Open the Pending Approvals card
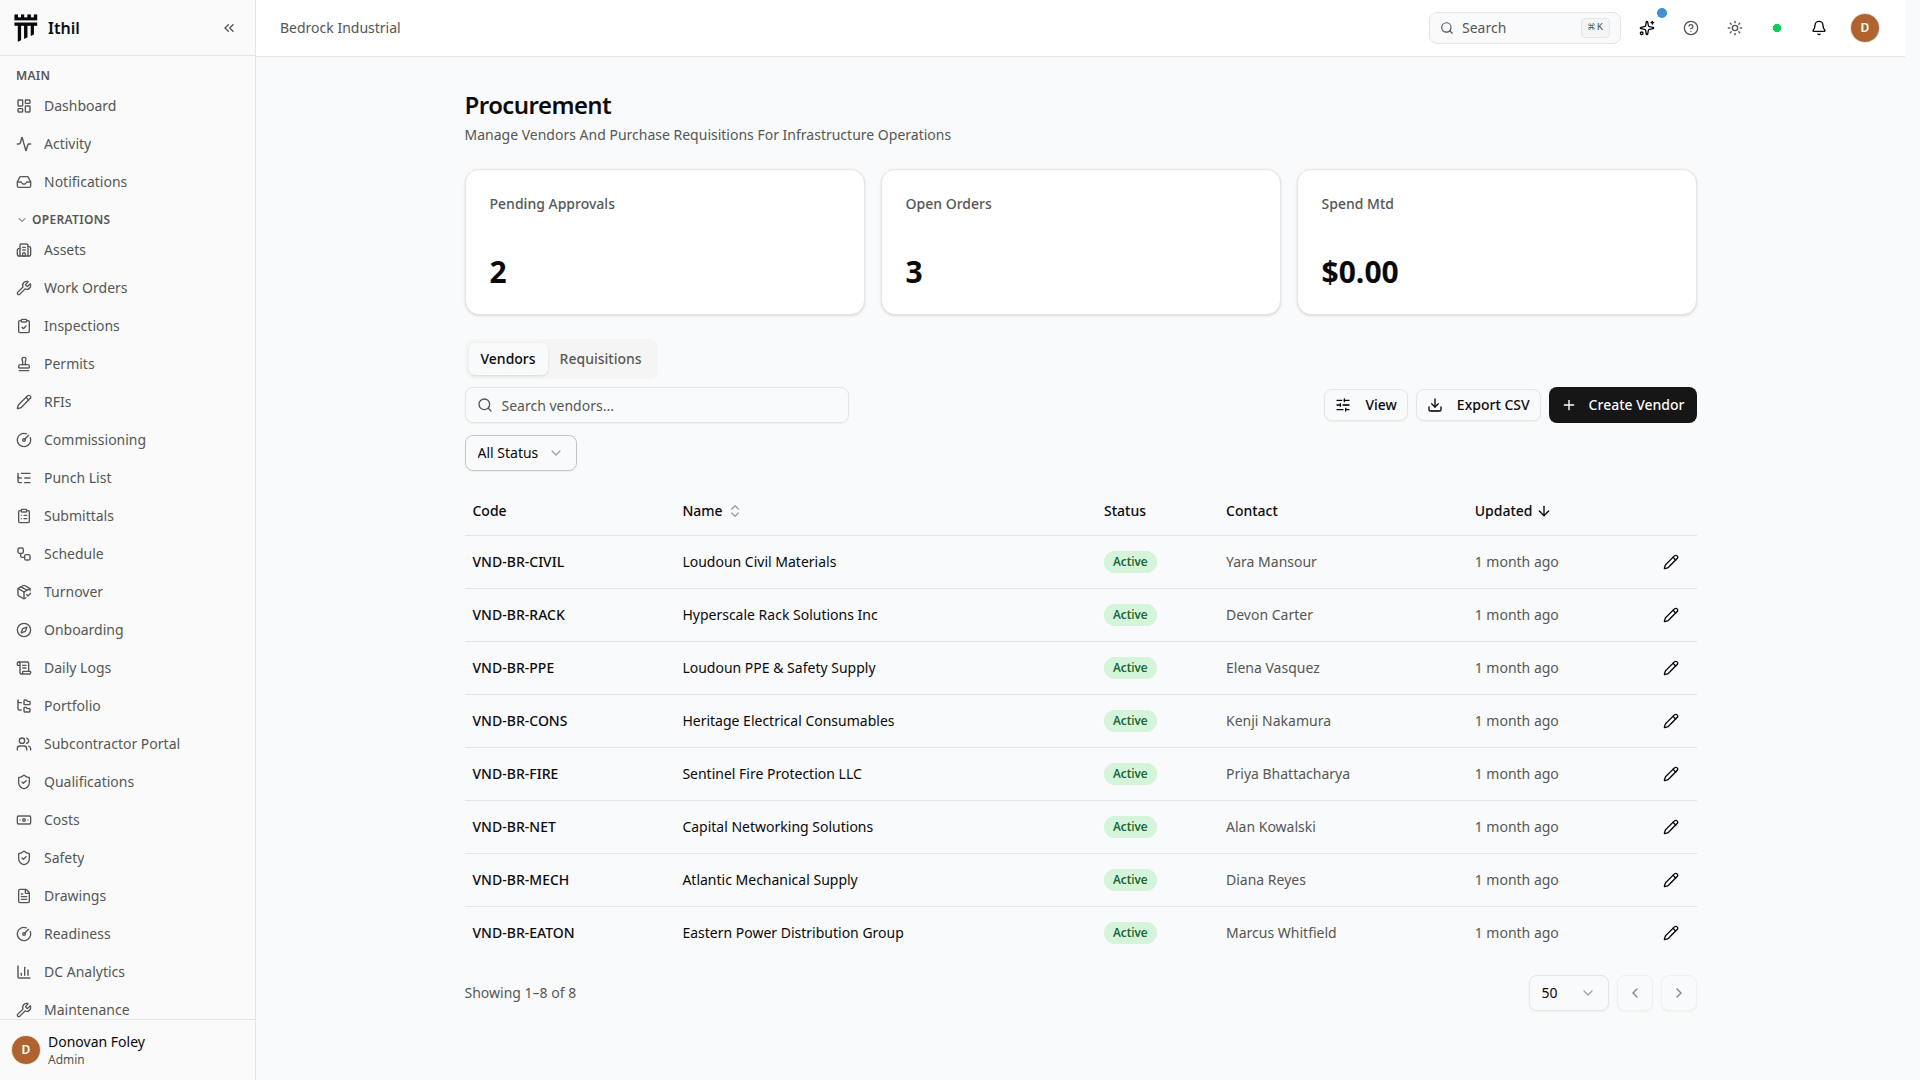Image resolution: width=1920 pixels, height=1080 pixels. [x=664, y=242]
